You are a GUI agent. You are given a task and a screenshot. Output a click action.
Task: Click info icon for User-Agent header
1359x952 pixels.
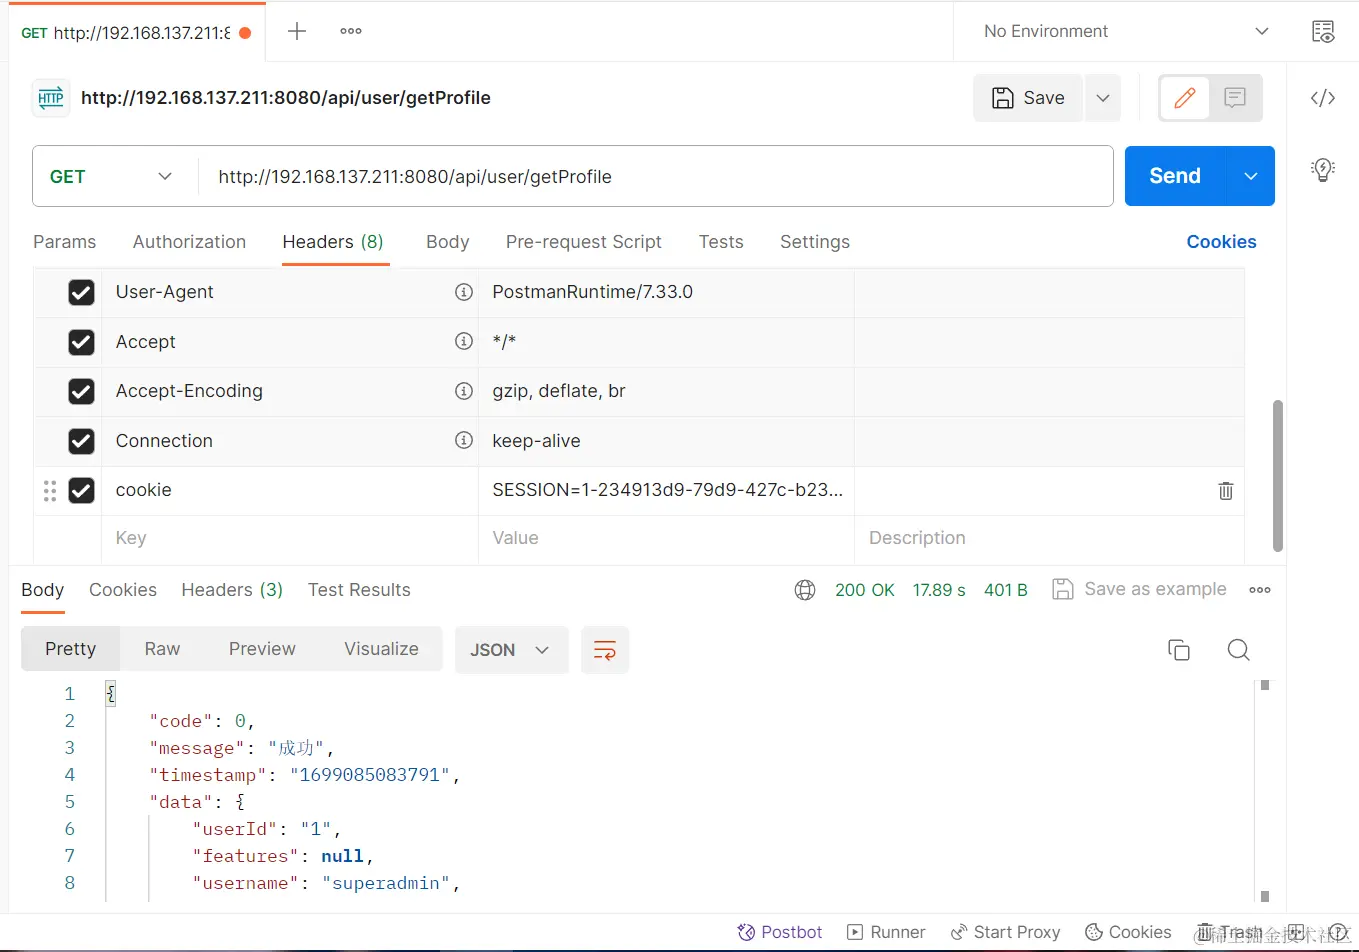coord(464,292)
